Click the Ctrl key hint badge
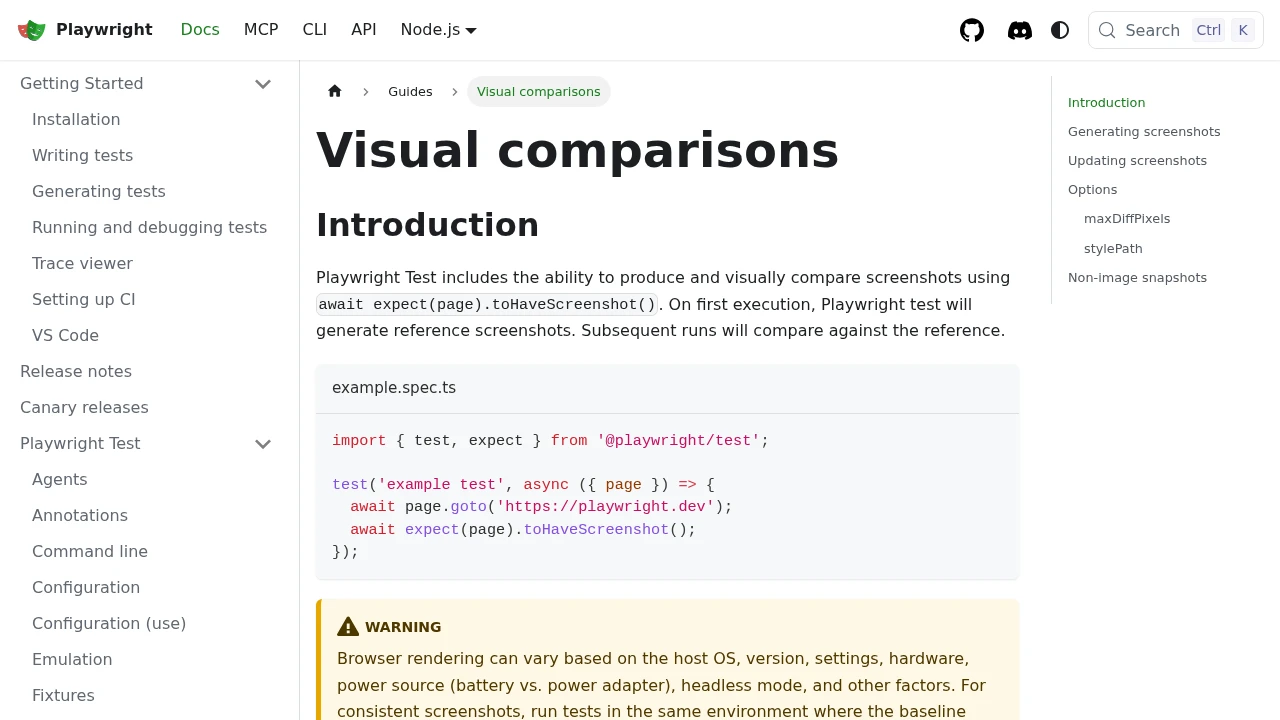The height and width of the screenshot is (720, 1280). [1208, 30]
